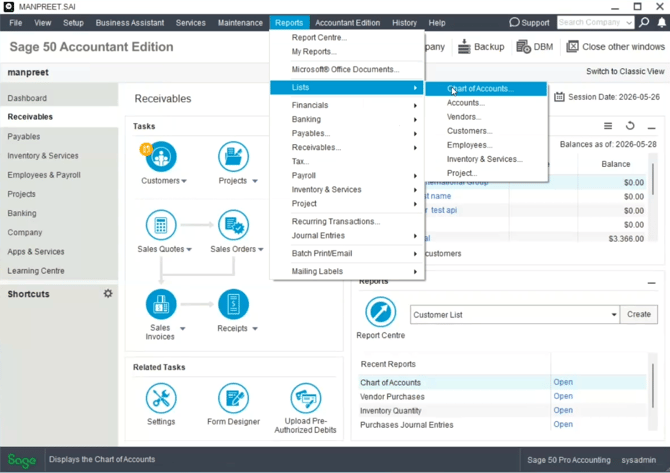Select Inventory & Services in Lists submenu
Viewport: 670px width, 473px height.
[486, 159]
